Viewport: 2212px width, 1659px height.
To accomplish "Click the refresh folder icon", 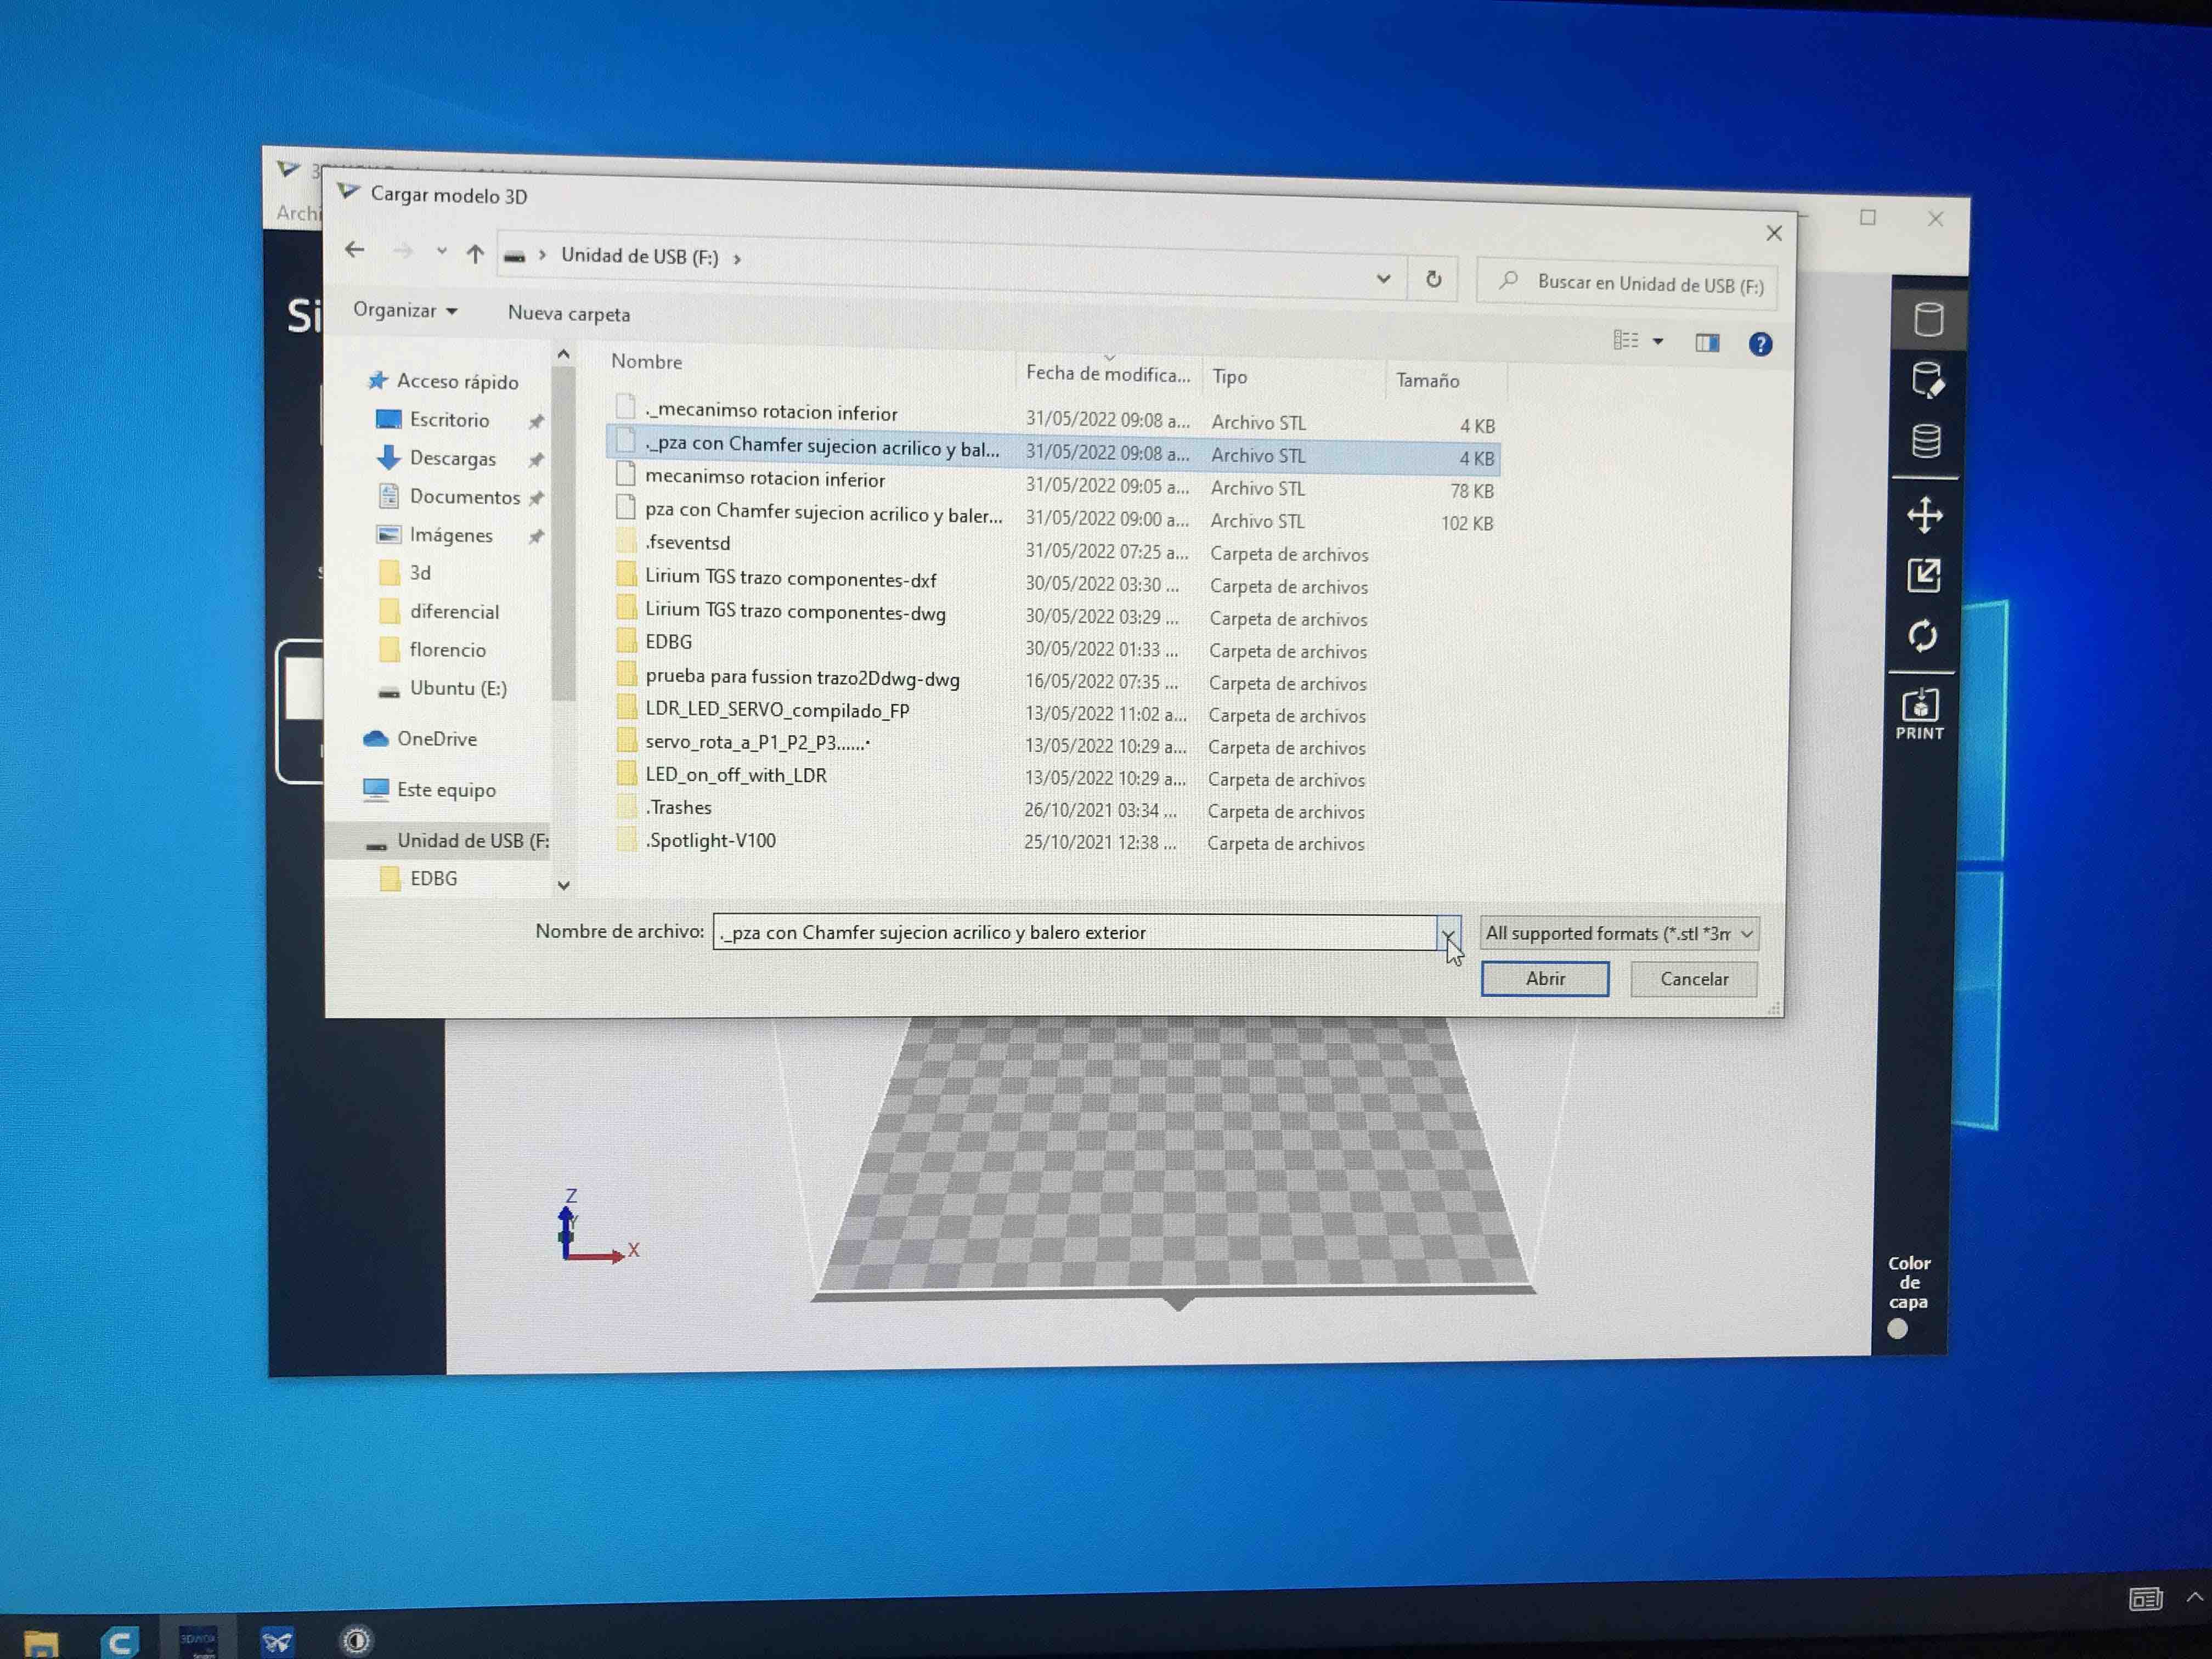I will pyautogui.click(x=1433, y=279).
